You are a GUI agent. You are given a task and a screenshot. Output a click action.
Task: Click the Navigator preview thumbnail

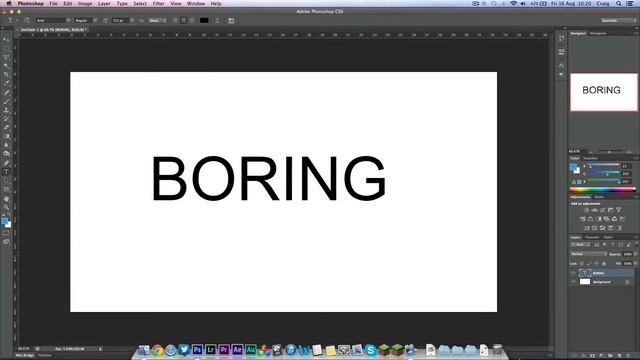click(604, 92)
